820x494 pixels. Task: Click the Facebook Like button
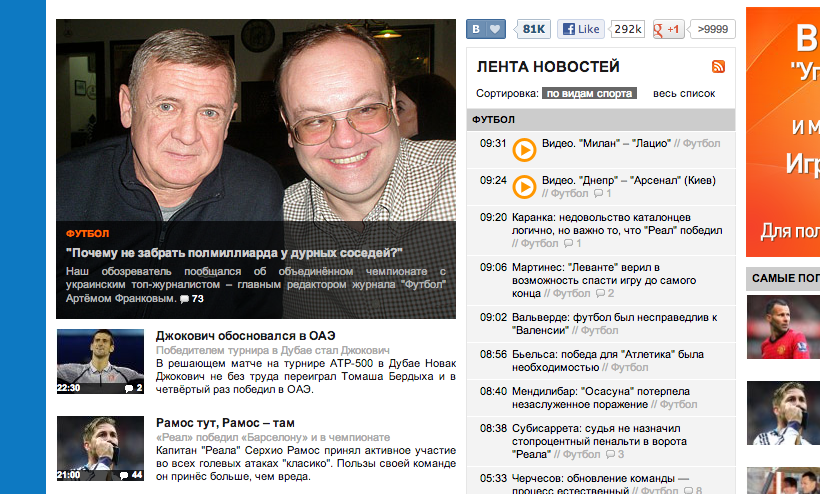tap(580, 29)
